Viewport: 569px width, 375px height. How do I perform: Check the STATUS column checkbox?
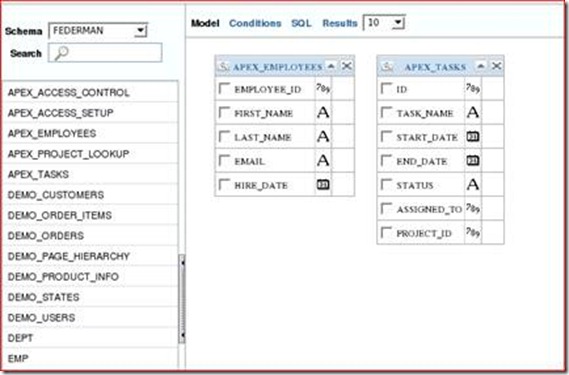pos(386,184)
